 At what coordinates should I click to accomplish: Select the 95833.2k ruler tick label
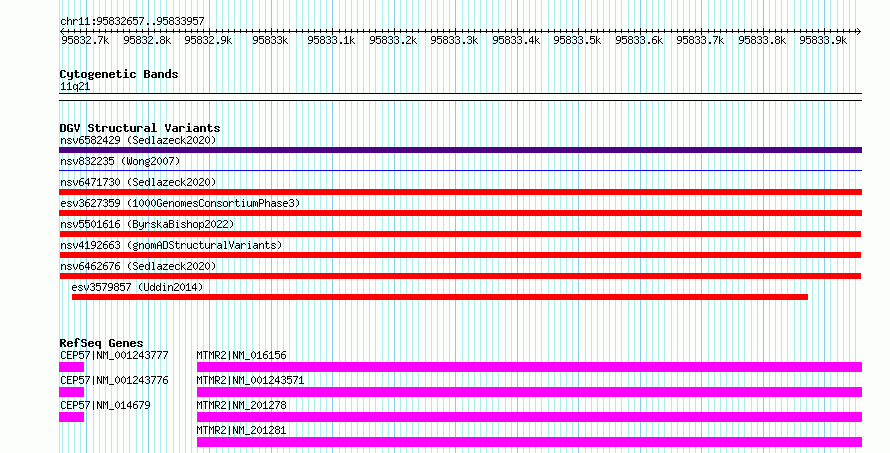(393, 40)
